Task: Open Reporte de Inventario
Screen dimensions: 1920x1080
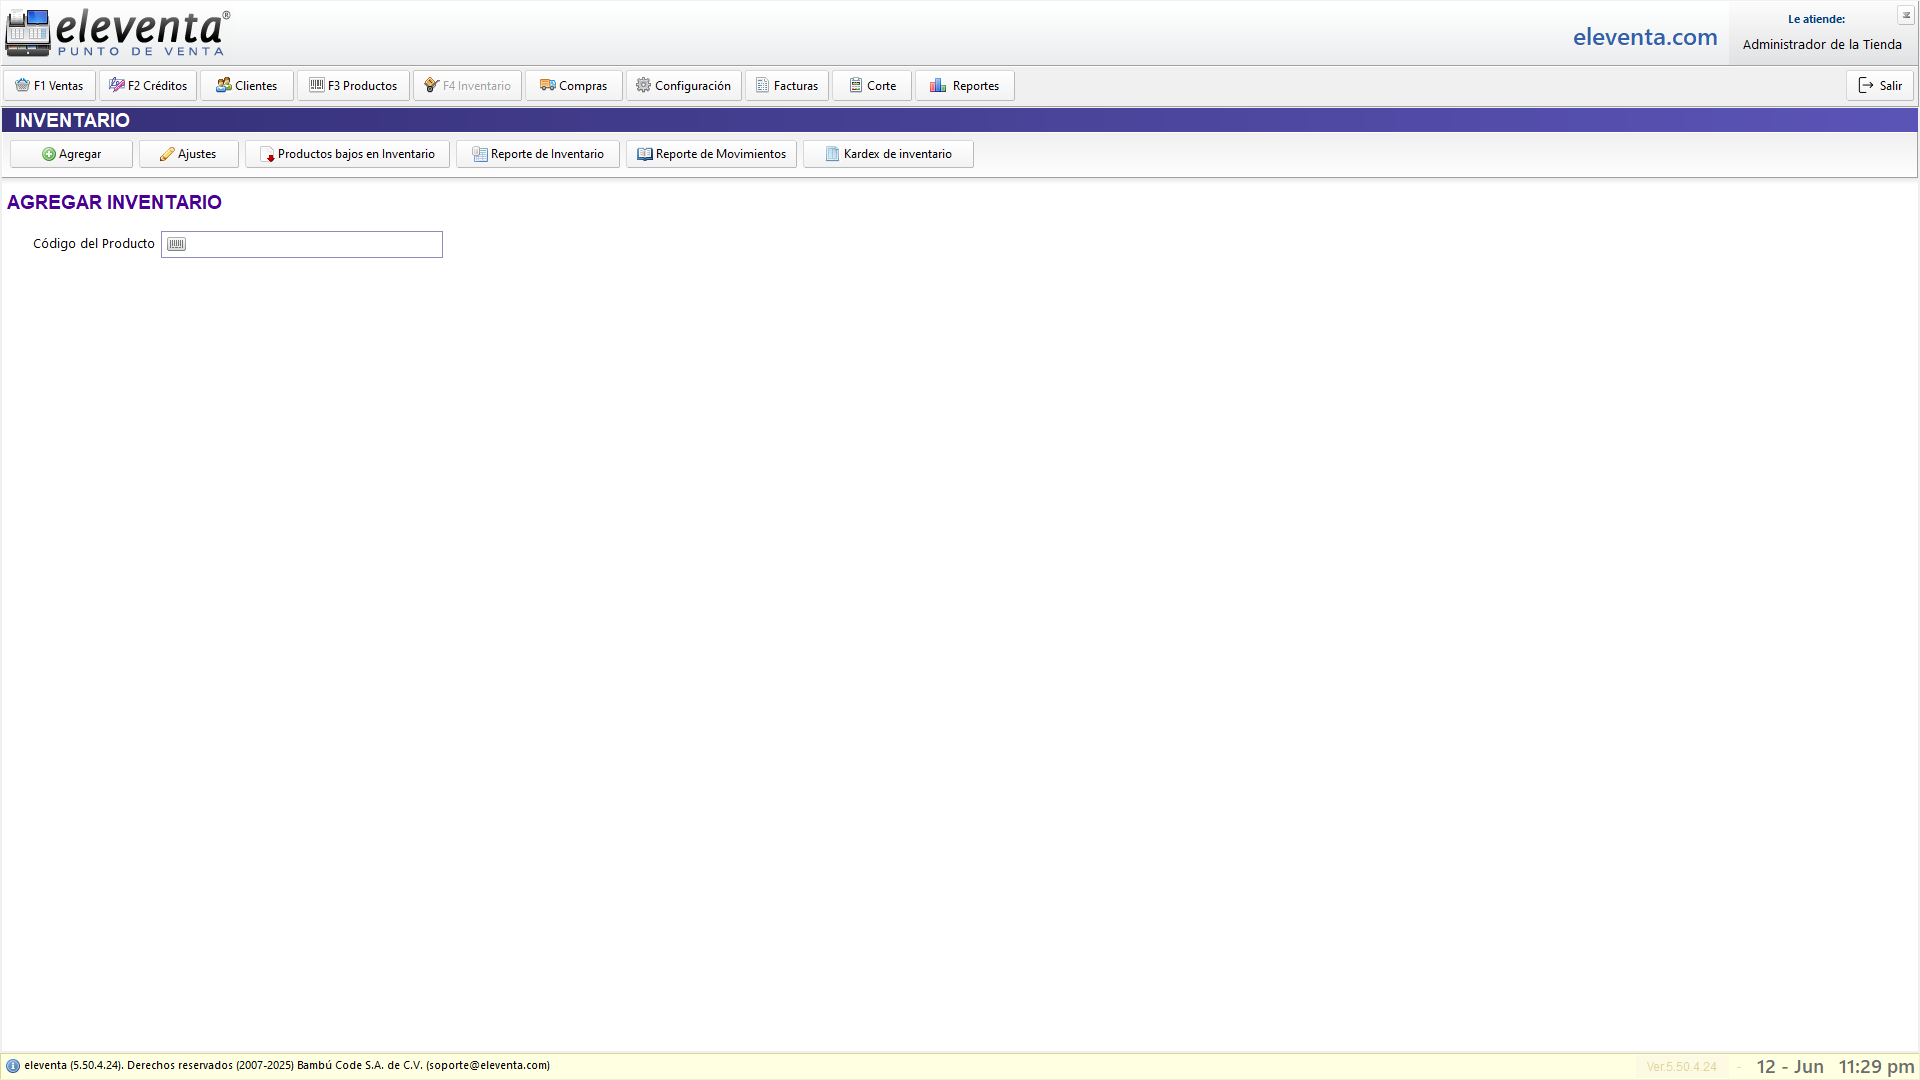Action: pos(538,154)
